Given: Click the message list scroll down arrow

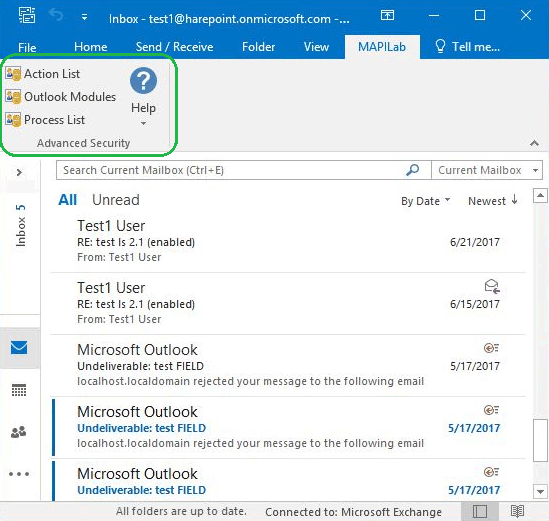Looking at the screenshot, I should click(x=540, y=491).
